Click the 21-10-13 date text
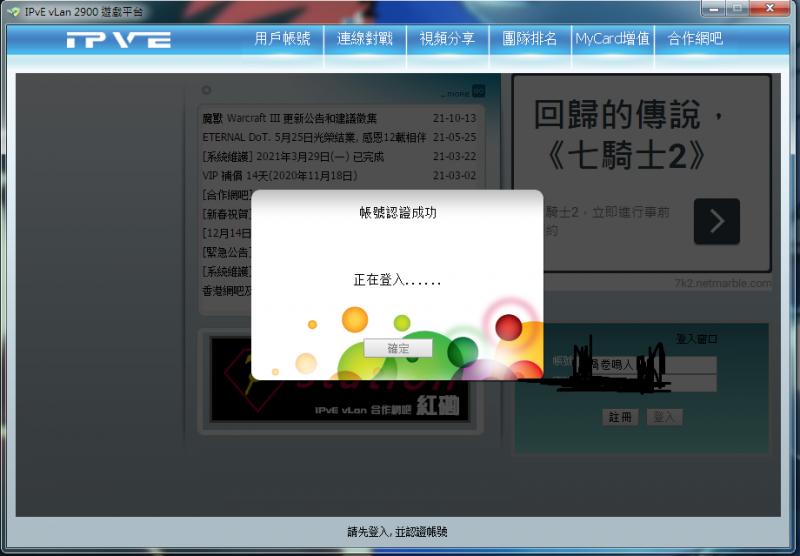Screen dimensions: 800x556 pyautogui.click(x=455, y=118)
